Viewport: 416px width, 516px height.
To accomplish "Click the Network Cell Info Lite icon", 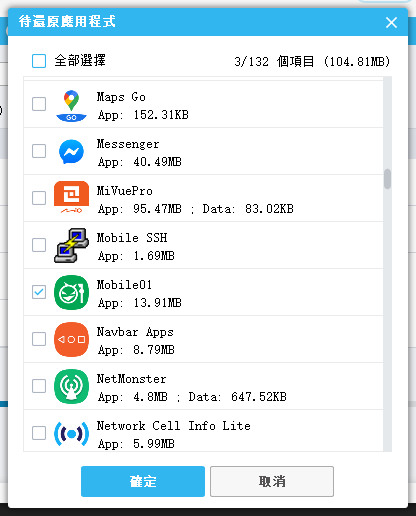I will [71, 433].
